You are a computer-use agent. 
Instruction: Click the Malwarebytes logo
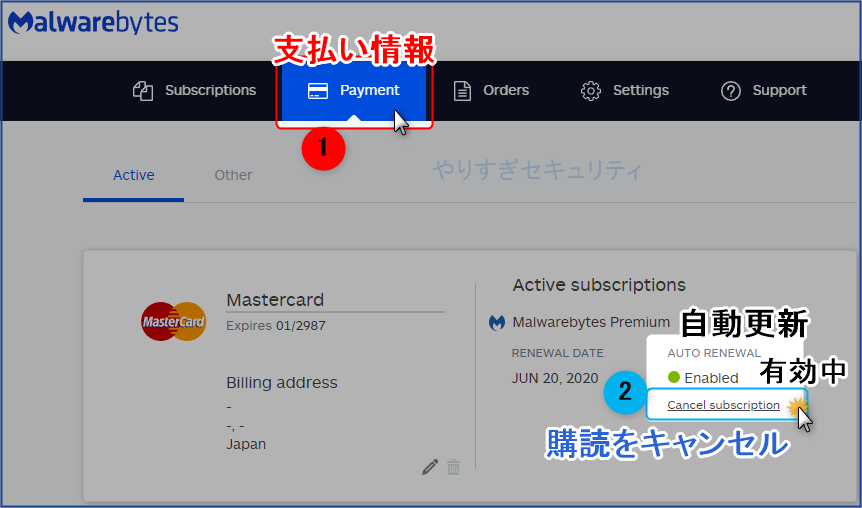tap(93, 23)
